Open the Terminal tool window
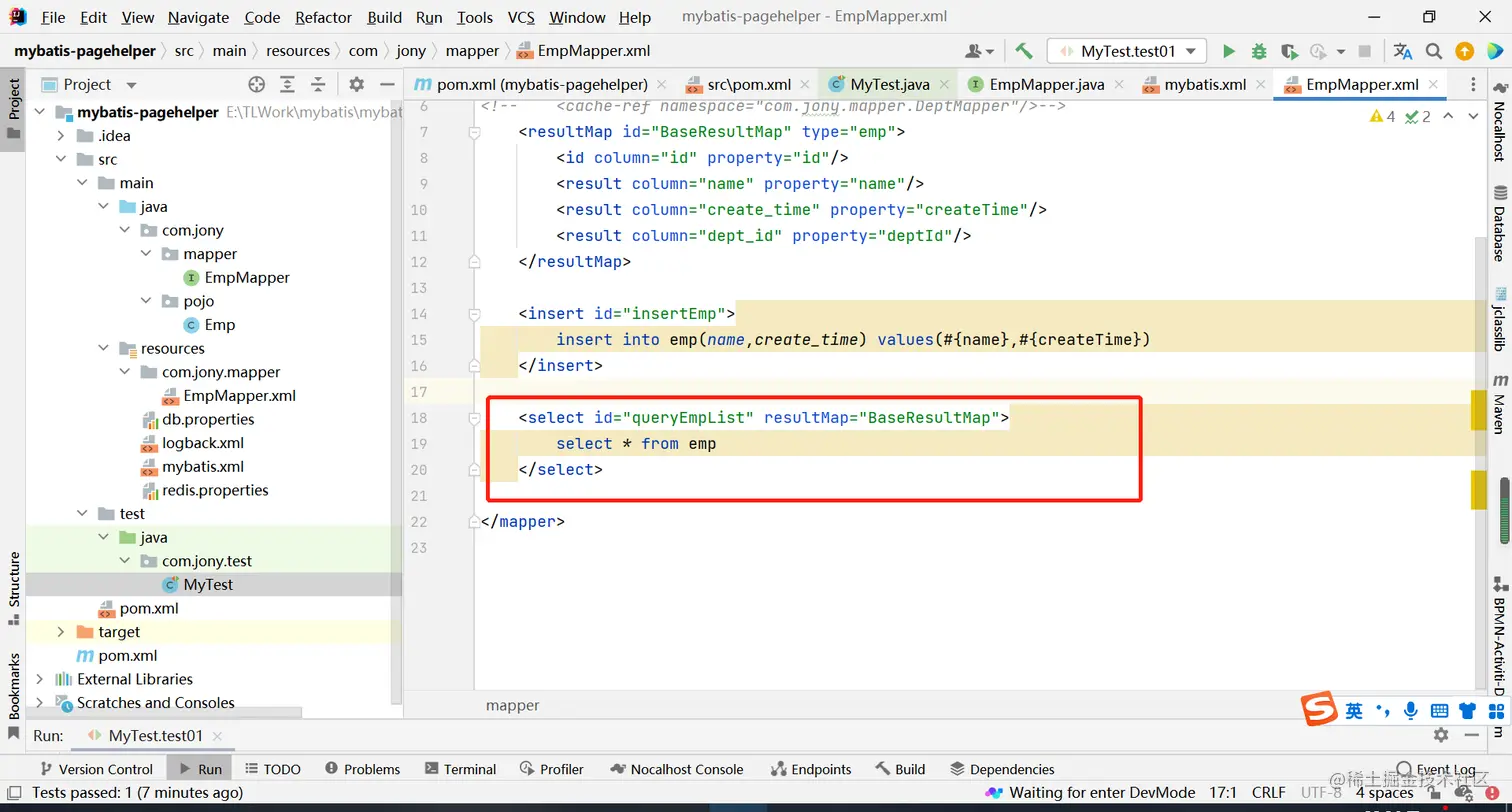This screenshot has width=1512, height=812. [460, 769]
